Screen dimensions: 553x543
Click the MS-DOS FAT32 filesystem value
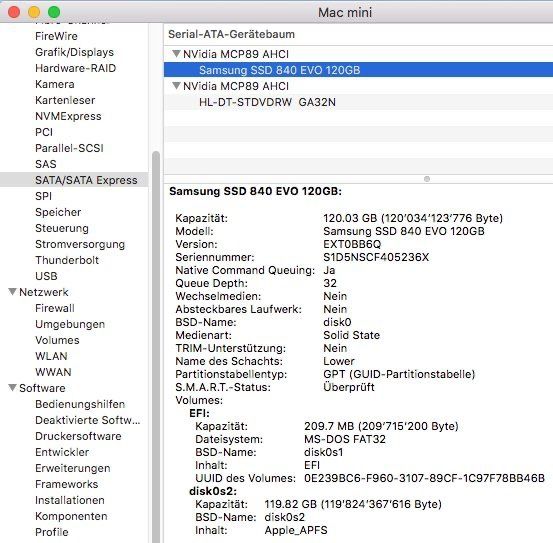pyautogui.click(x=345, y=439)
